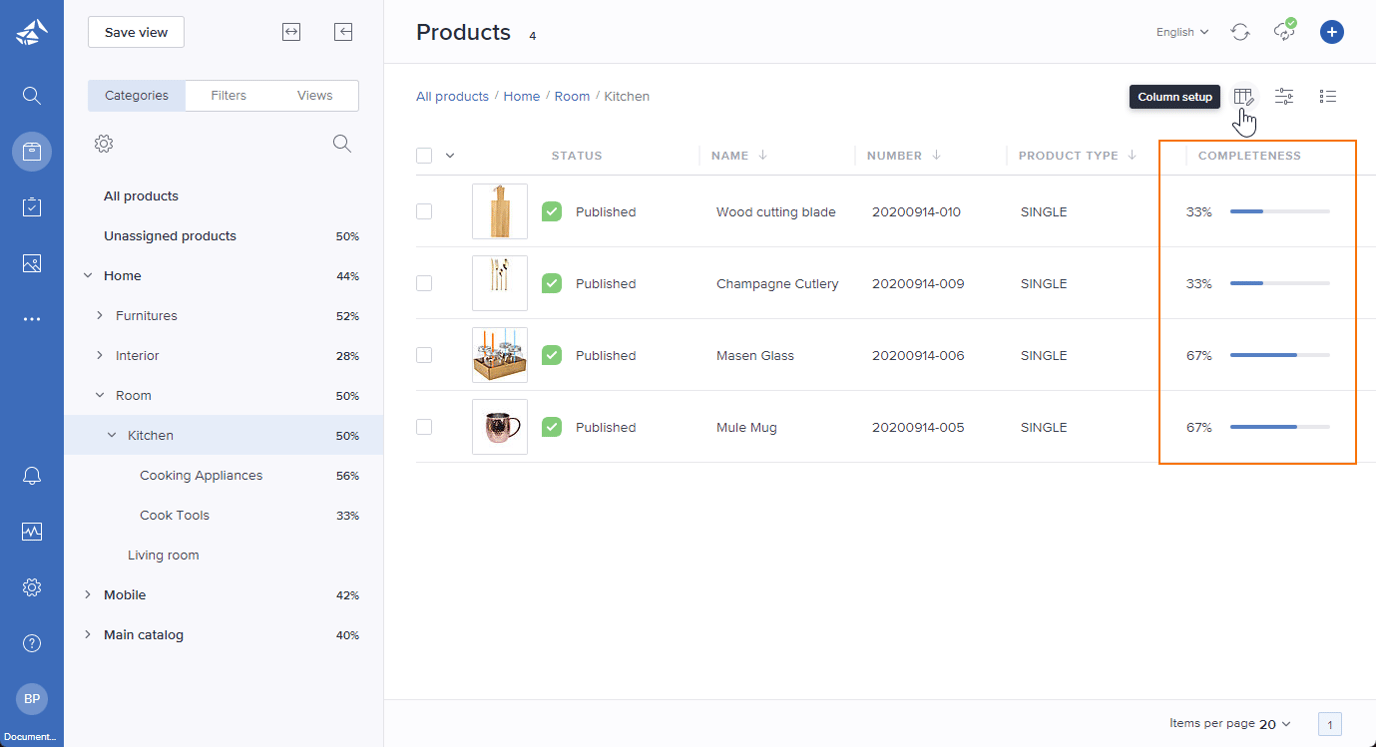Open the English language dropdown
The width and height of the screenshot is (1376, 747).
click(x=1182, y=32)
